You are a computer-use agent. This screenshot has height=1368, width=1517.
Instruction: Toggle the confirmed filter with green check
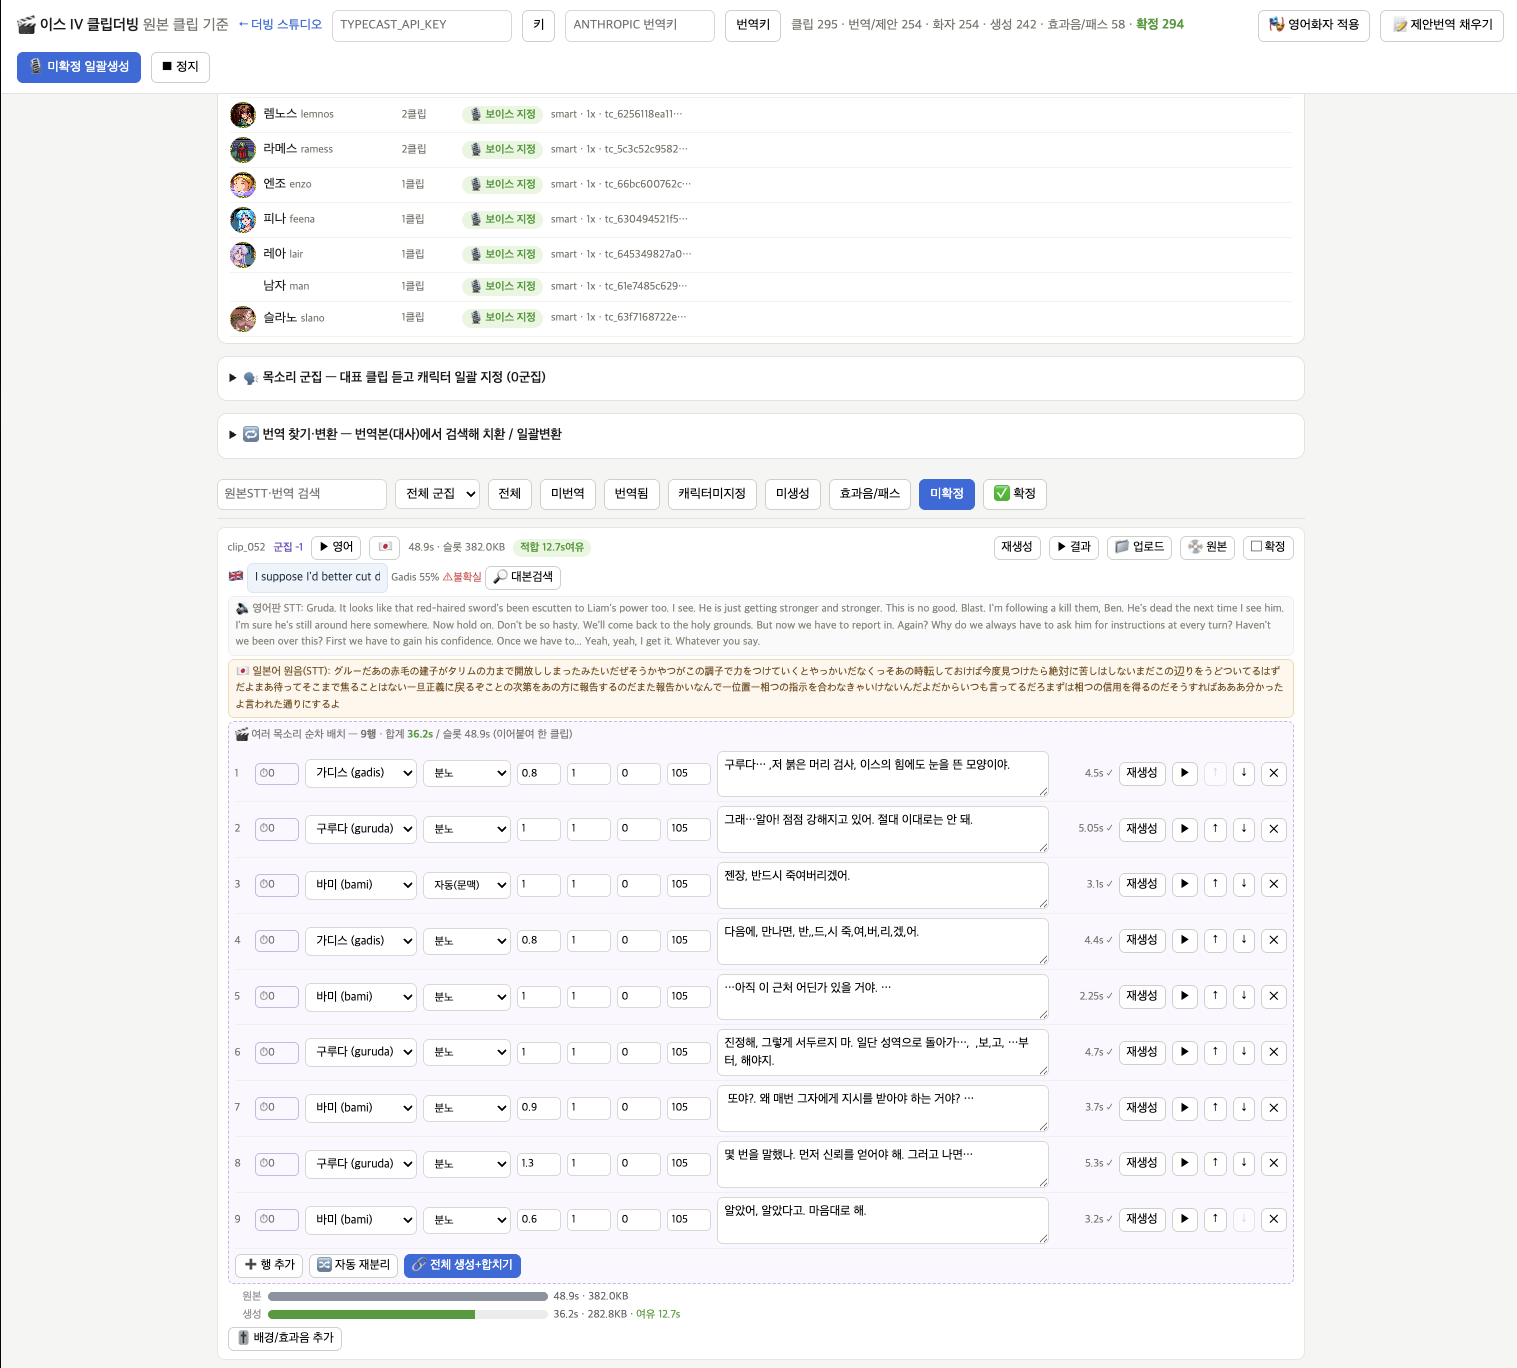coord(1014,494)
